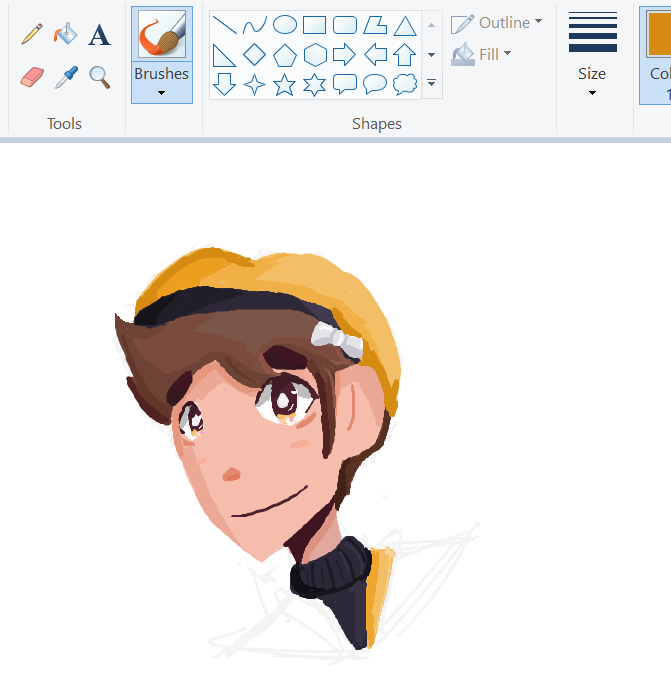Expand the full shapes gallery
671x678 pixels.
[x=431, y=83]
